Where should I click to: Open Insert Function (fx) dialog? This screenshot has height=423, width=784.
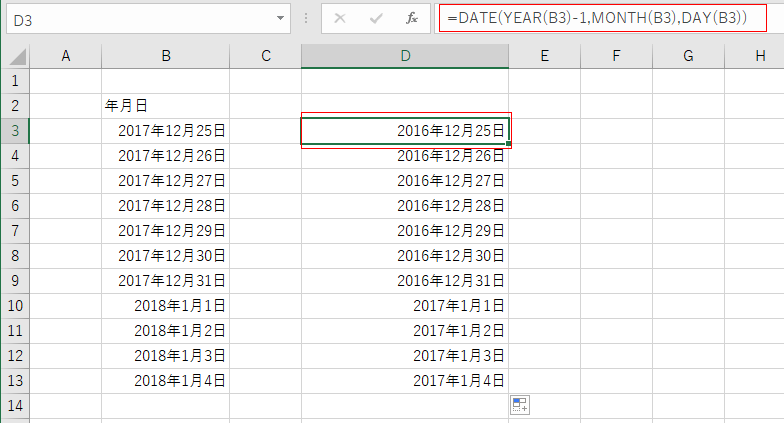point(412,19)
